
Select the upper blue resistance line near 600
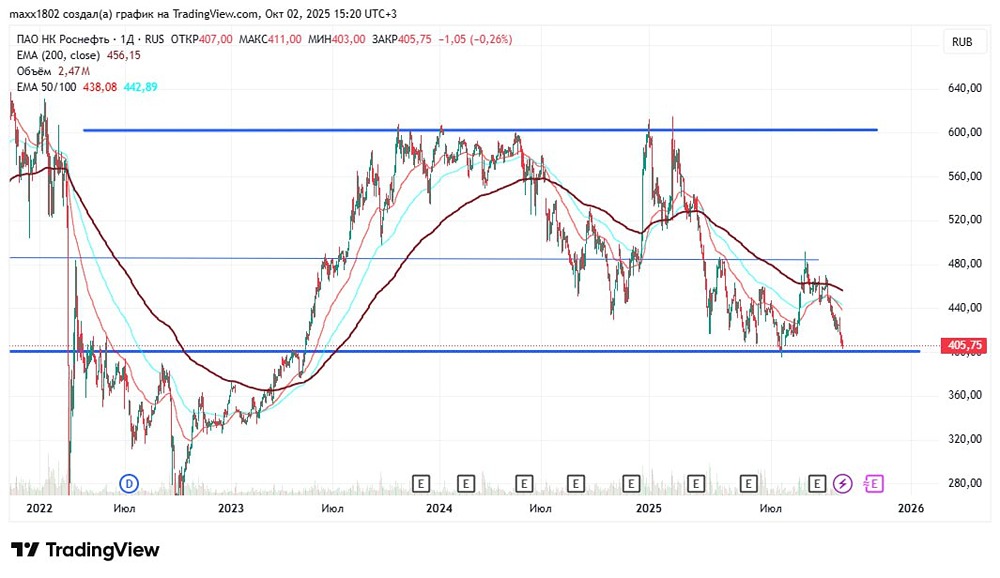pos(480,130)
